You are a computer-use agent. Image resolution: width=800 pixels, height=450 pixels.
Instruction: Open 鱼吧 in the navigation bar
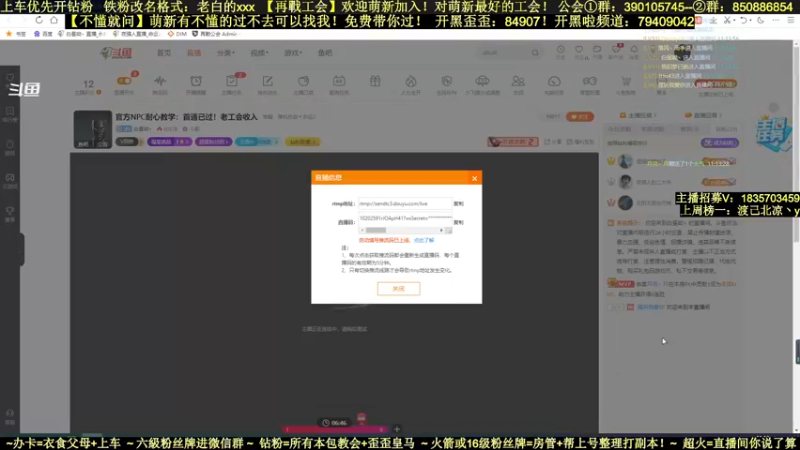click(x=325, y=53)
